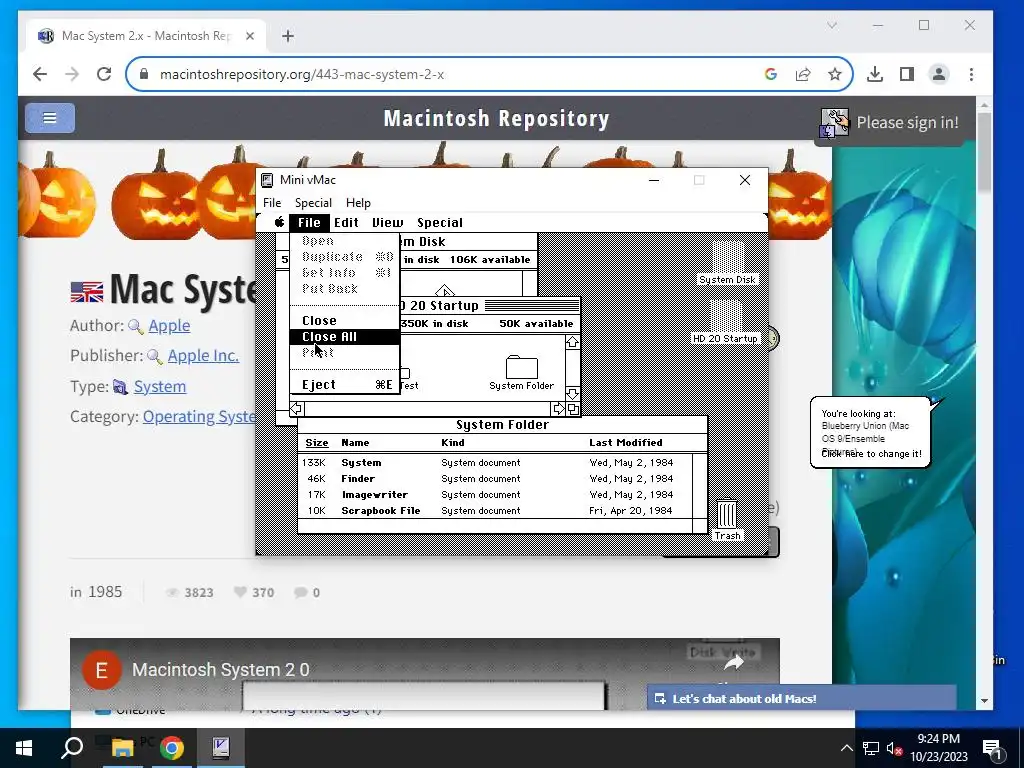Open Windows taskbar search

coord(72,748)
